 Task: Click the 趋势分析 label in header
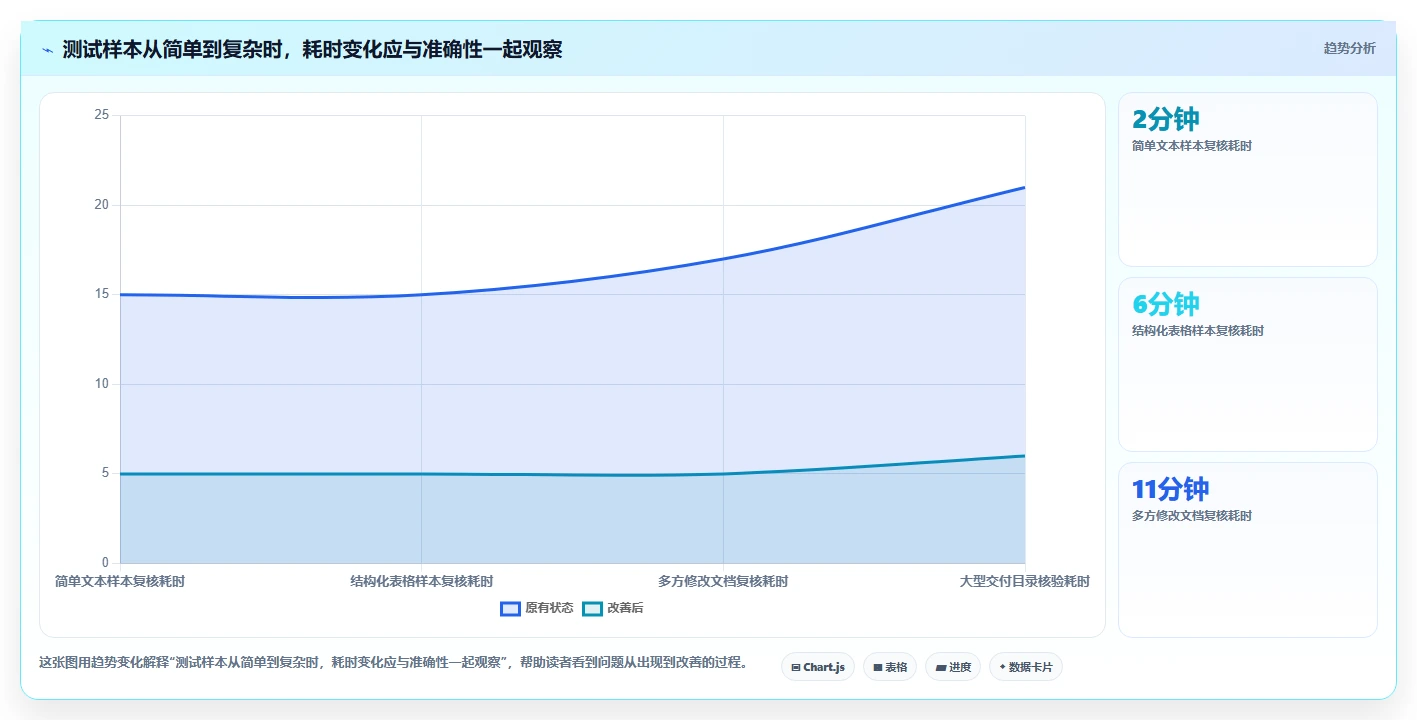[1349, 48]
